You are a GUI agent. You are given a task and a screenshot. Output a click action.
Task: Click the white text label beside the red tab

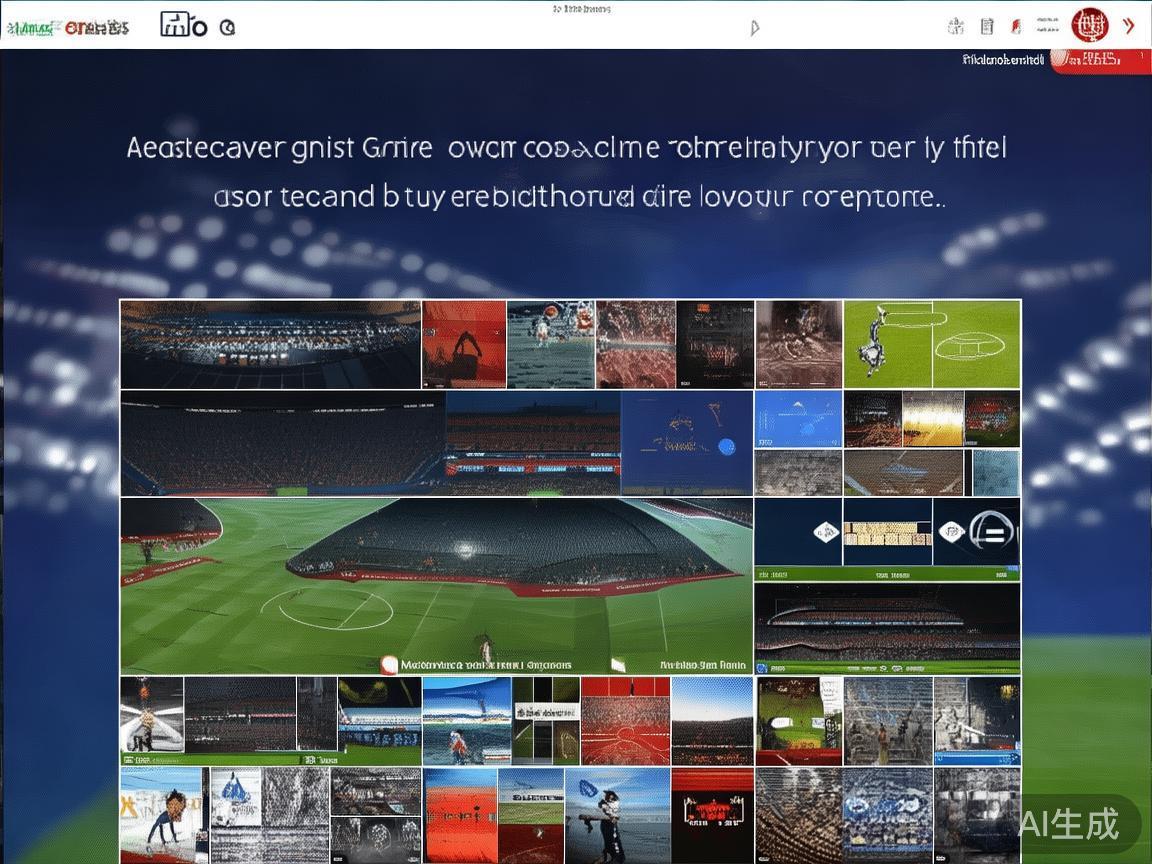(1002, 60)
